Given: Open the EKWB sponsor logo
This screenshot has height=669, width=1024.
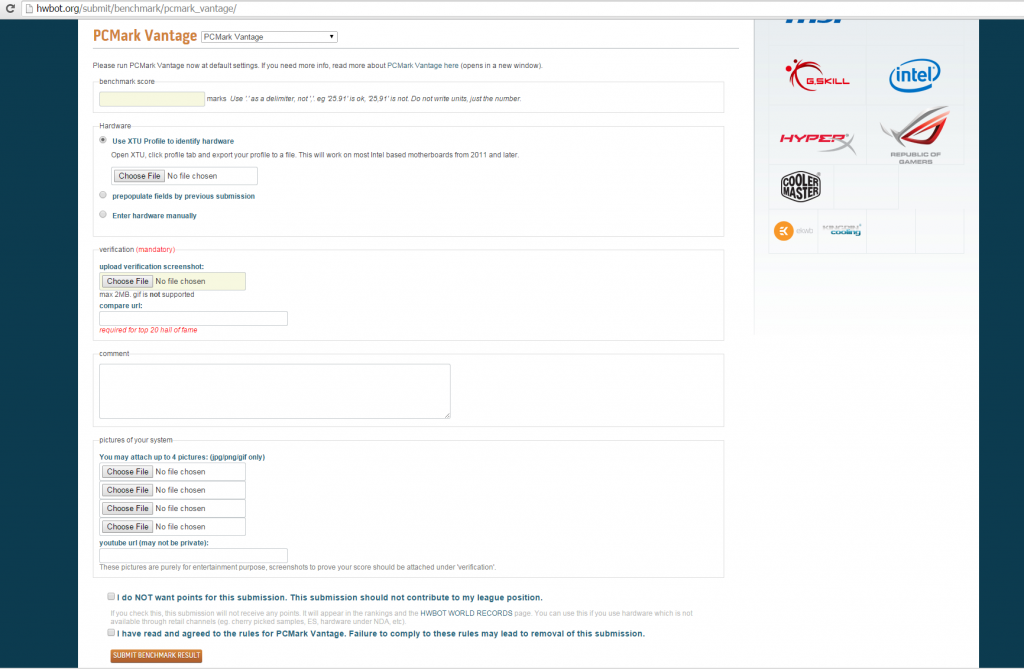Looking at the screenshot, I should 793,231.
